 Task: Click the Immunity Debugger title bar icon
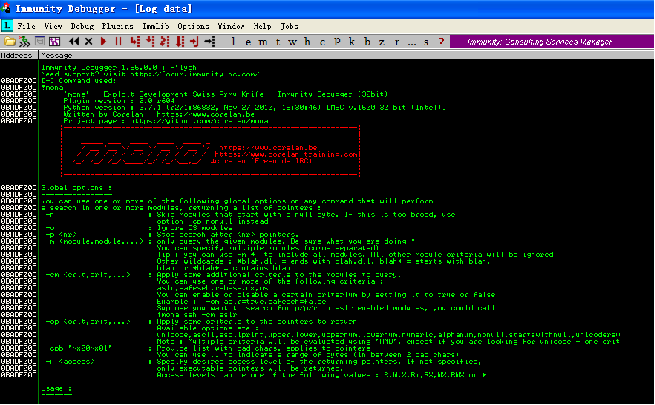pos(6,8)
